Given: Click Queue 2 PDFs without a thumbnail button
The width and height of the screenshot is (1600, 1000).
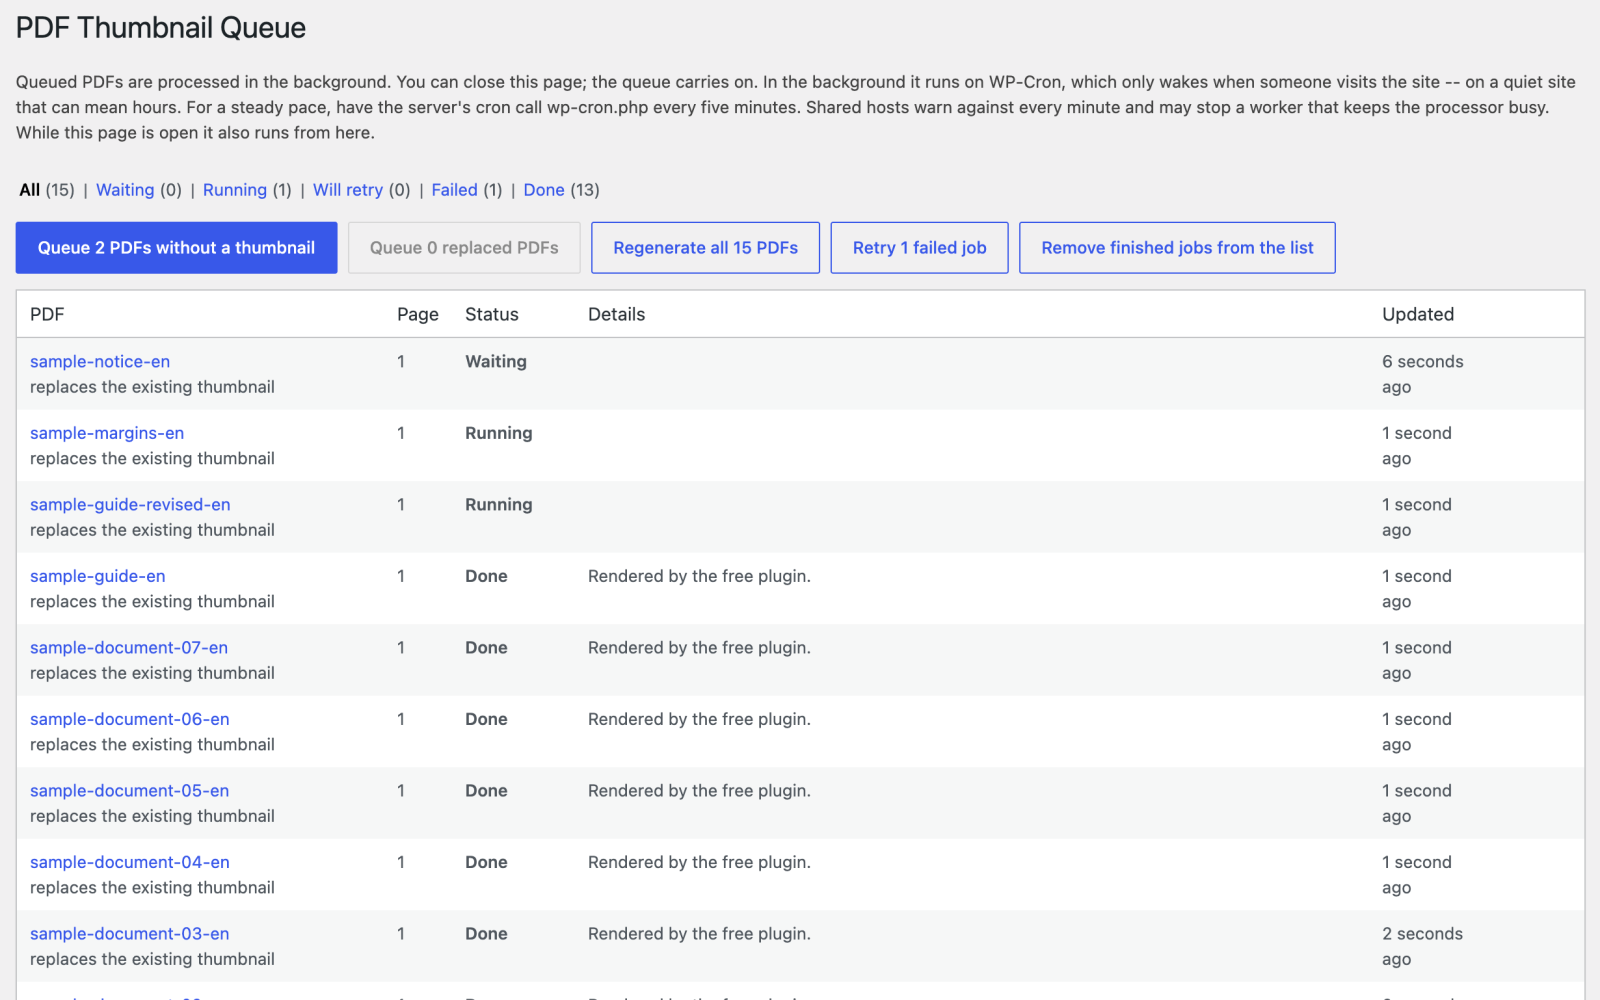Looking at the screenshot, I should click(x=176, y=248).
